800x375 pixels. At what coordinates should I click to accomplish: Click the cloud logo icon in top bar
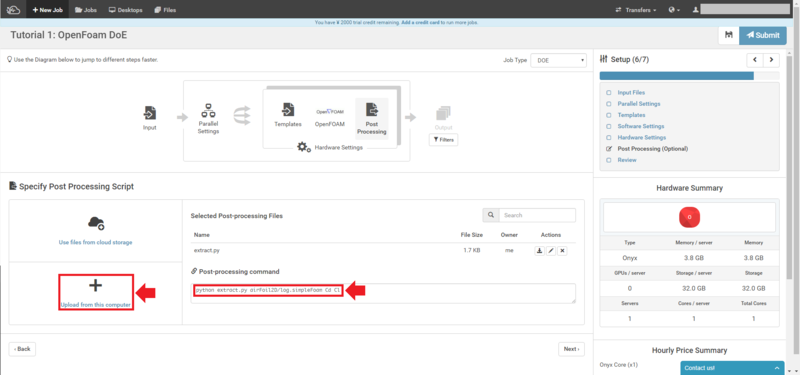coord(14,10)
